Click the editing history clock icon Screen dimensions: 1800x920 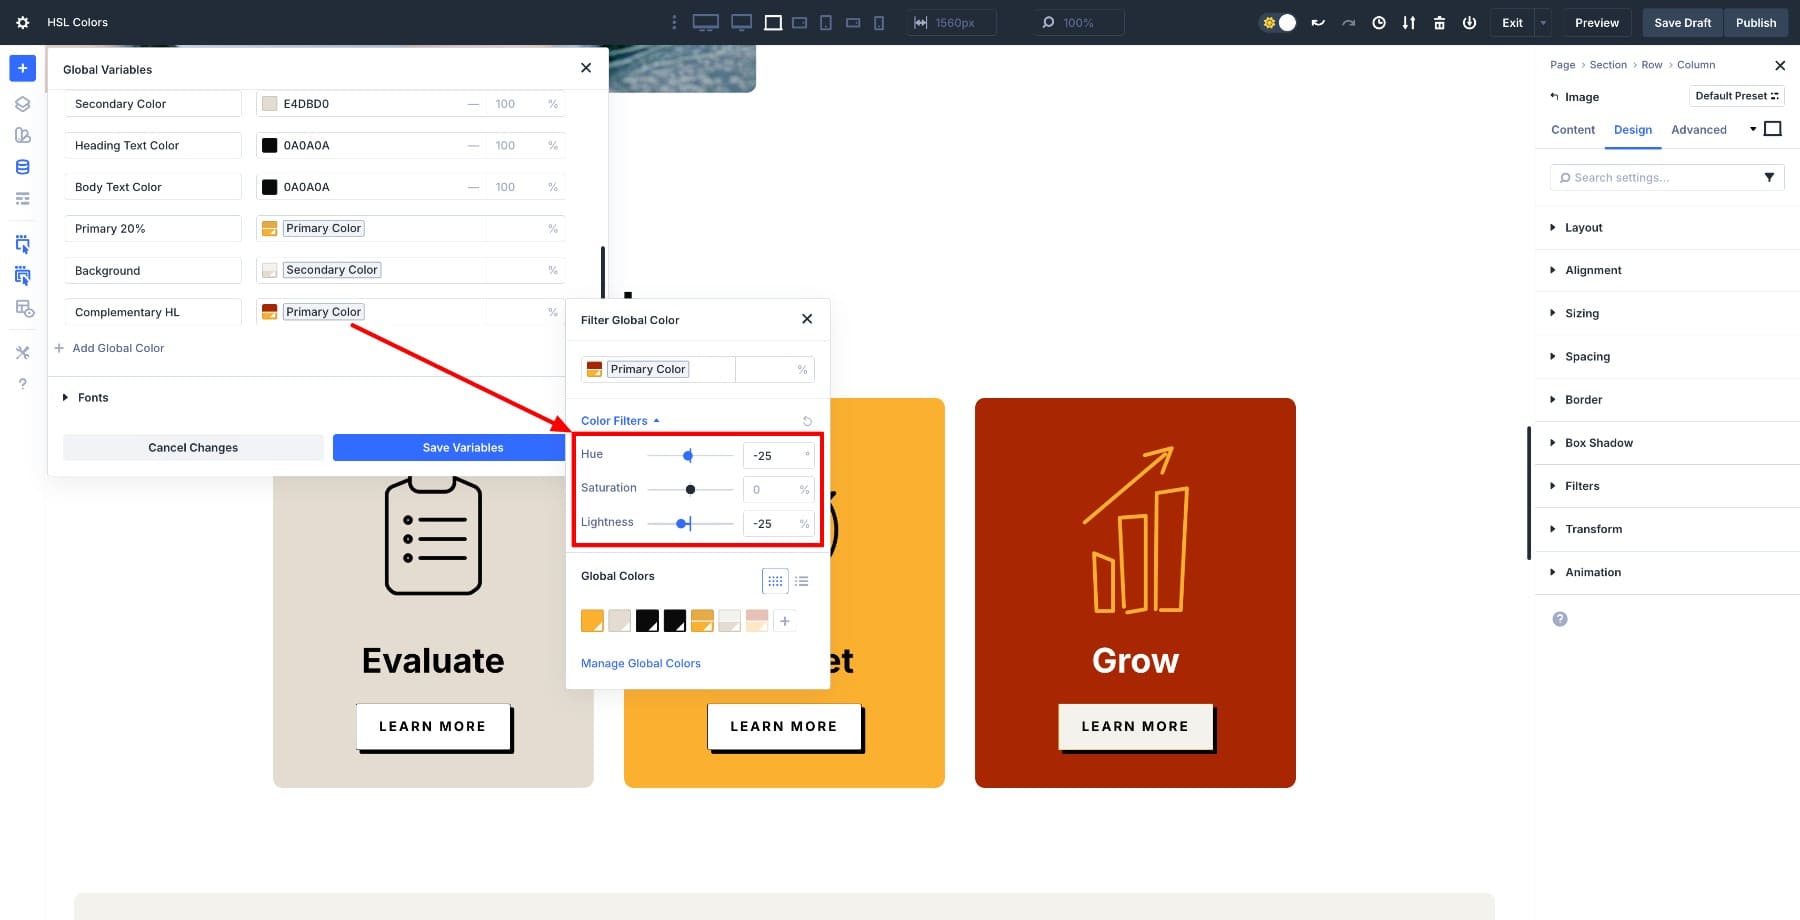tap(1378, 22)
